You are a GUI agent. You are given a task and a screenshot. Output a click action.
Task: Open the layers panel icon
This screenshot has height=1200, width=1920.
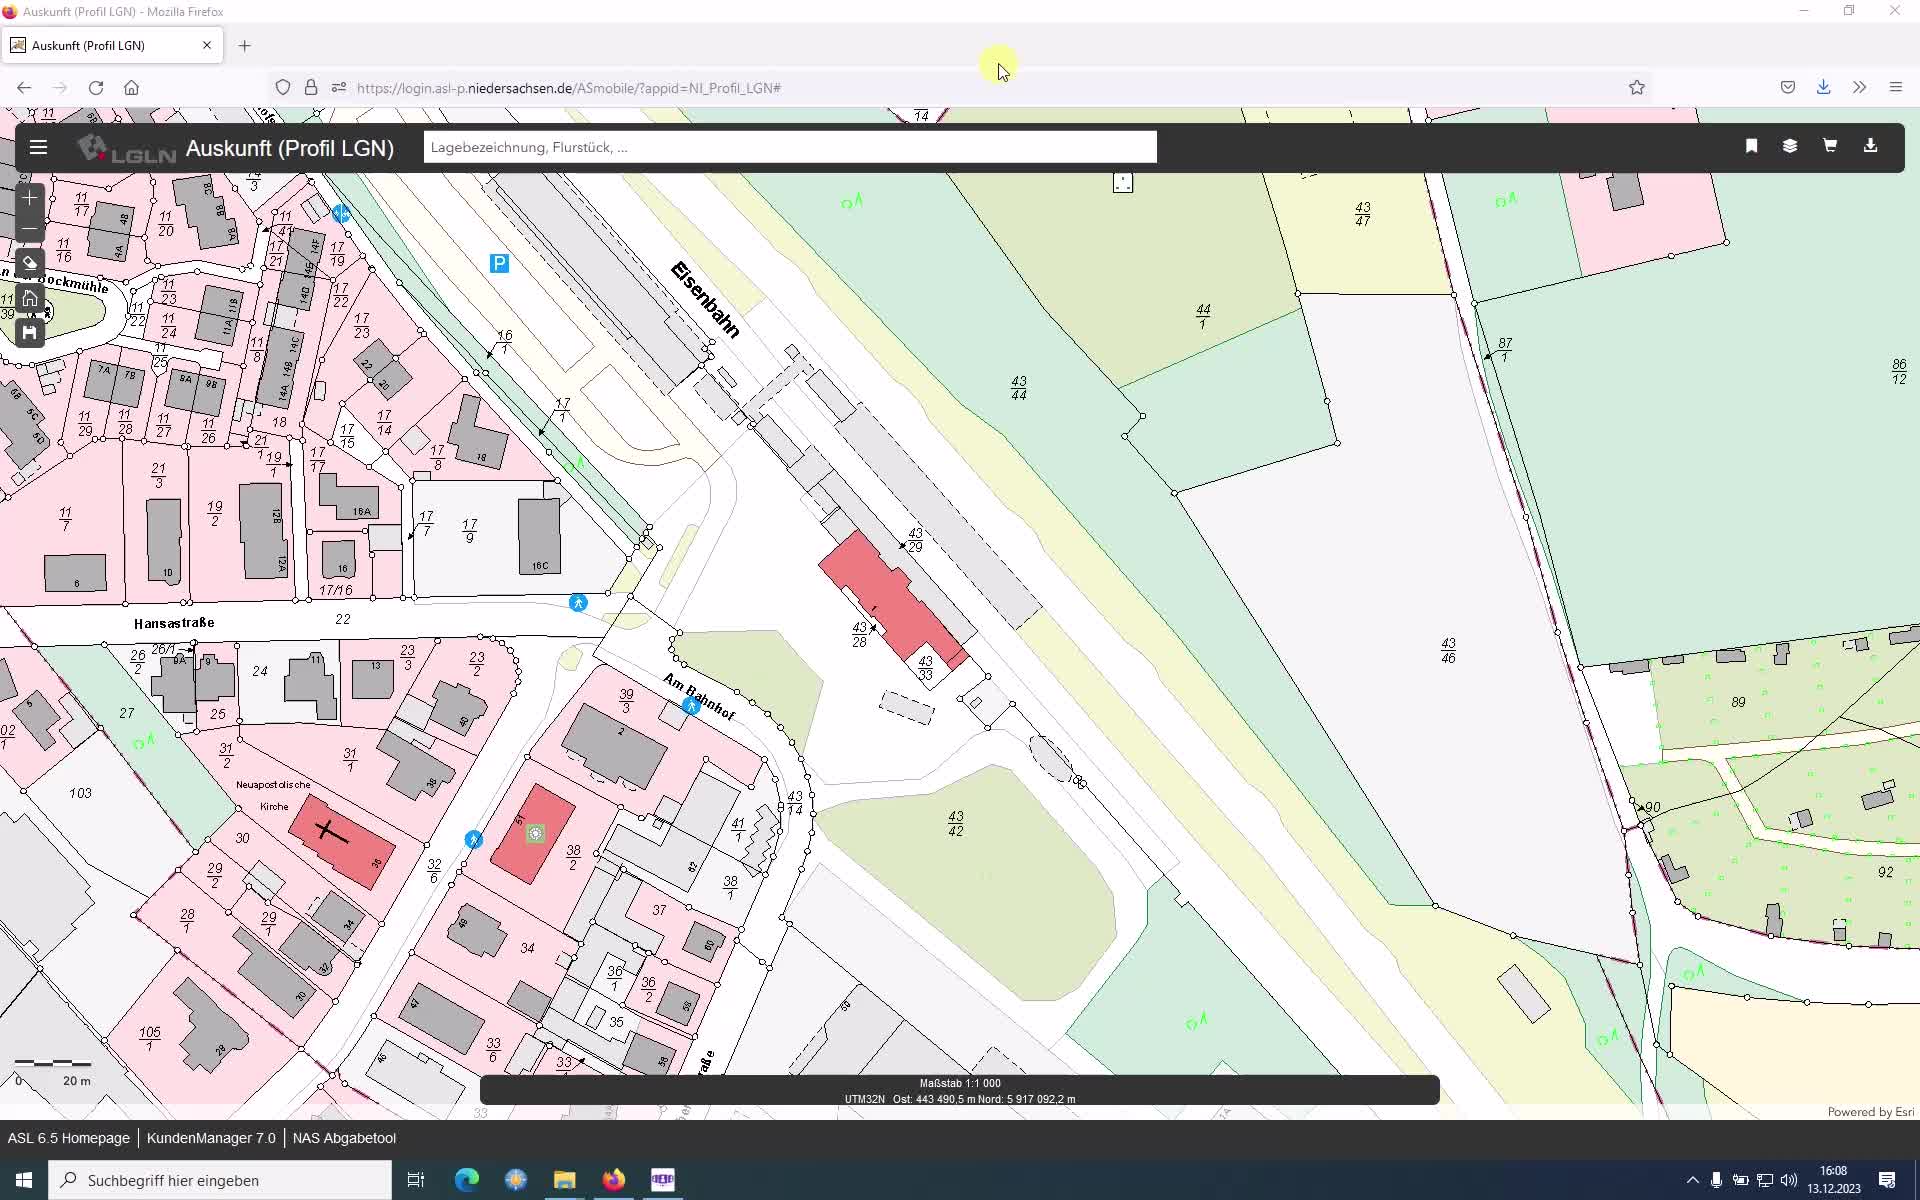click(1790, 146)
